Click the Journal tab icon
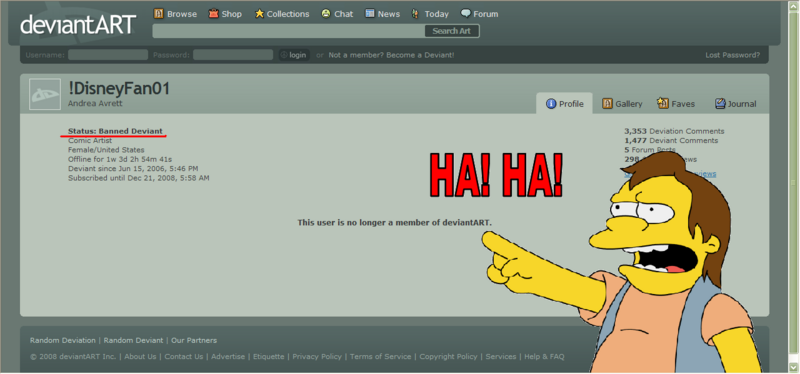Viewport: 800px width, 374px height. click(x=720, y=104)
